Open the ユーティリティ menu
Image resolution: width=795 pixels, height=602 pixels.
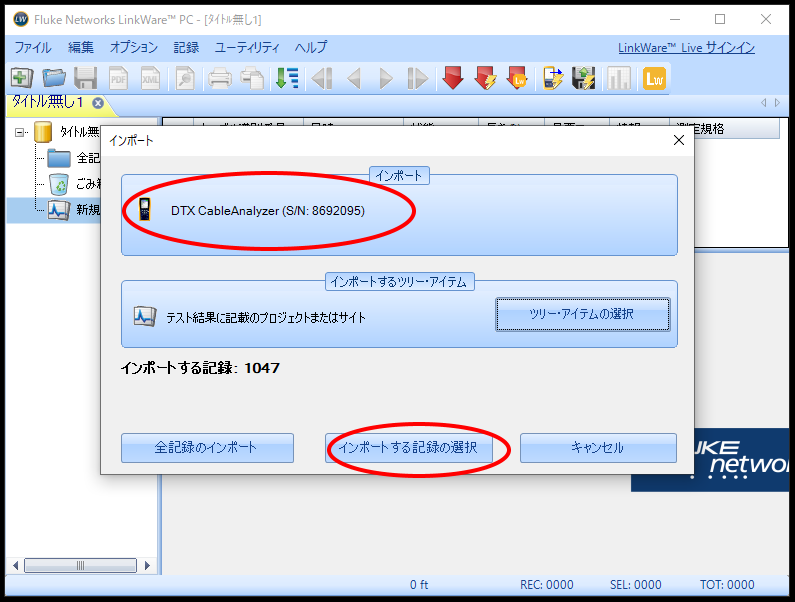click(247, 48)
